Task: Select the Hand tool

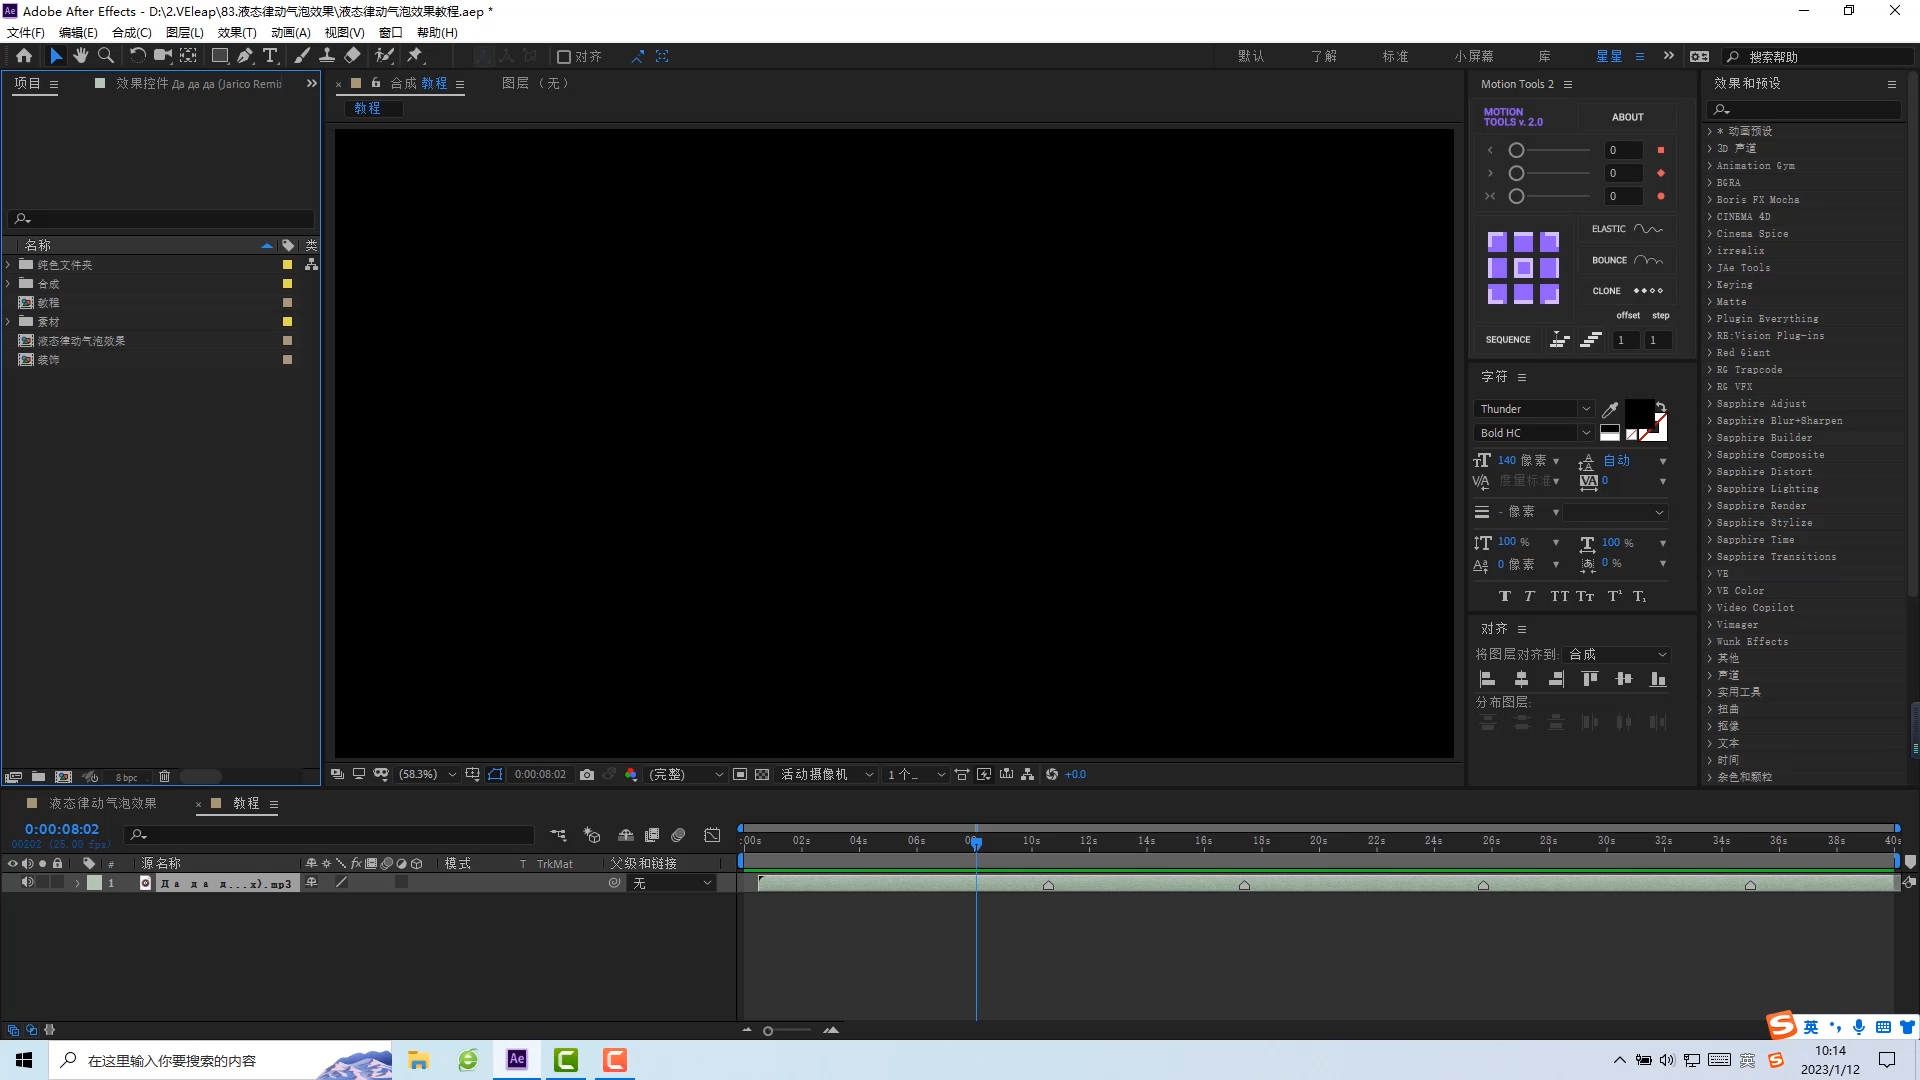Action: click(81, 56)
